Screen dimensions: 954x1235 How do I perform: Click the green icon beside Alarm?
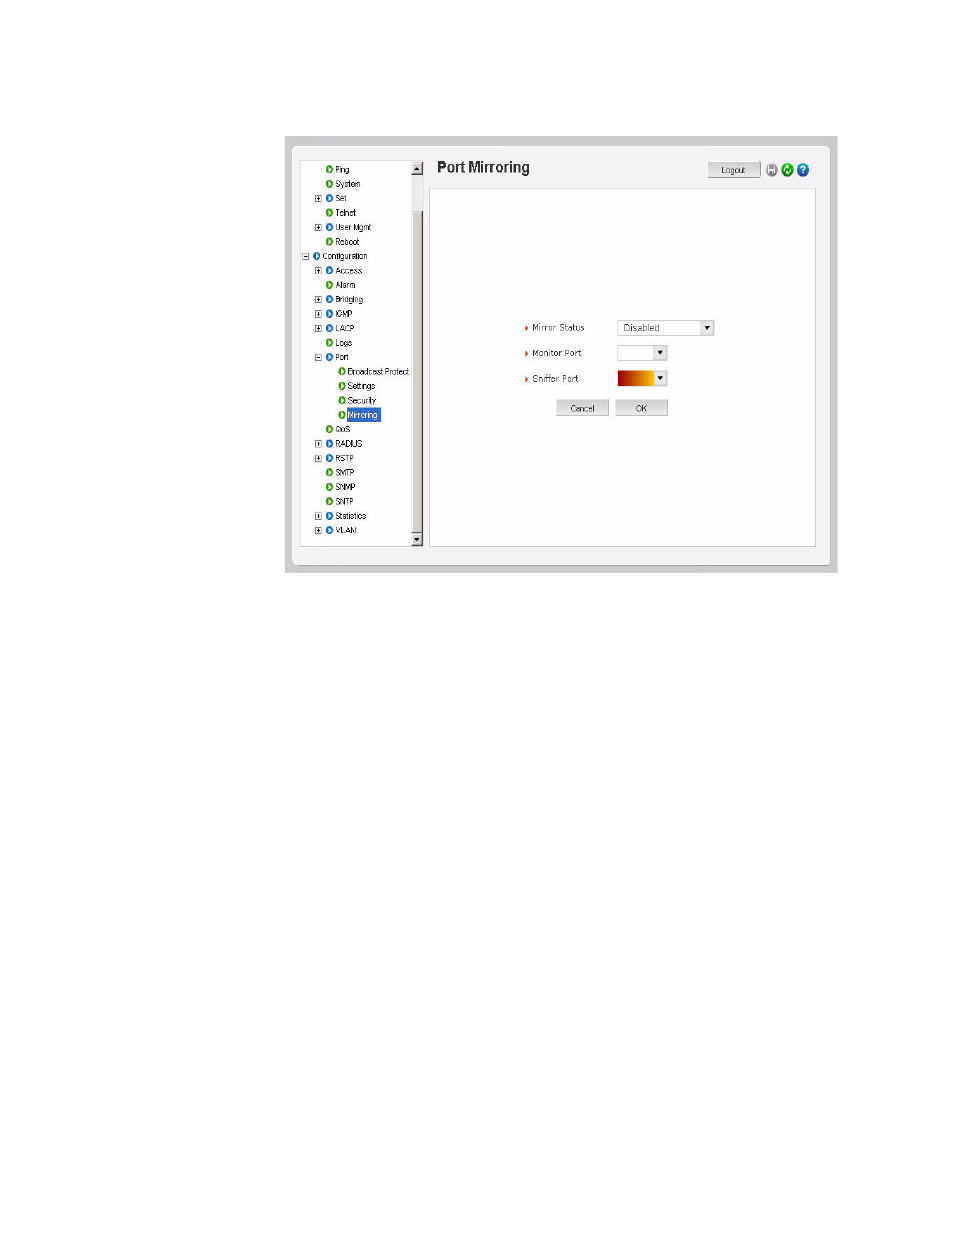pos(329,285)
